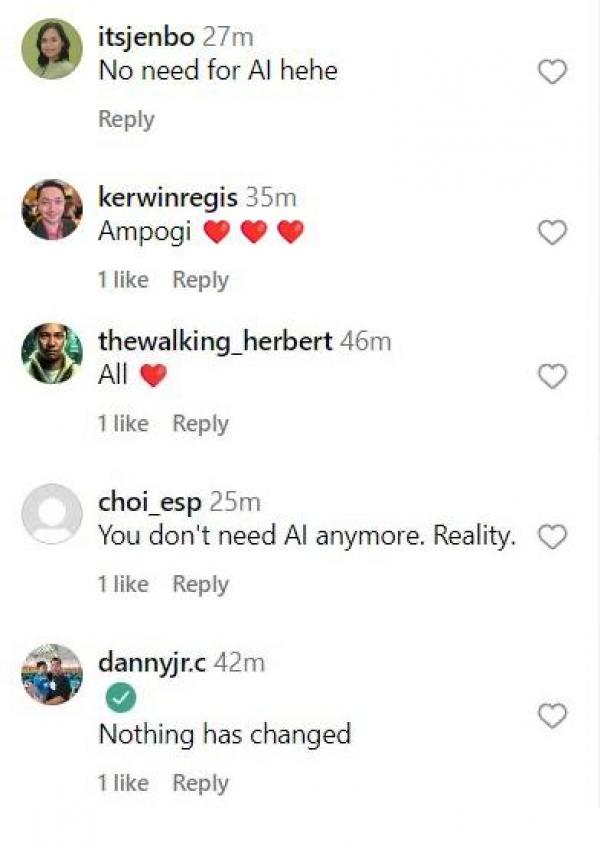600x849 pixels.
Task: Open itsjenbo's profile picture
Action: (x=52, y=49)
